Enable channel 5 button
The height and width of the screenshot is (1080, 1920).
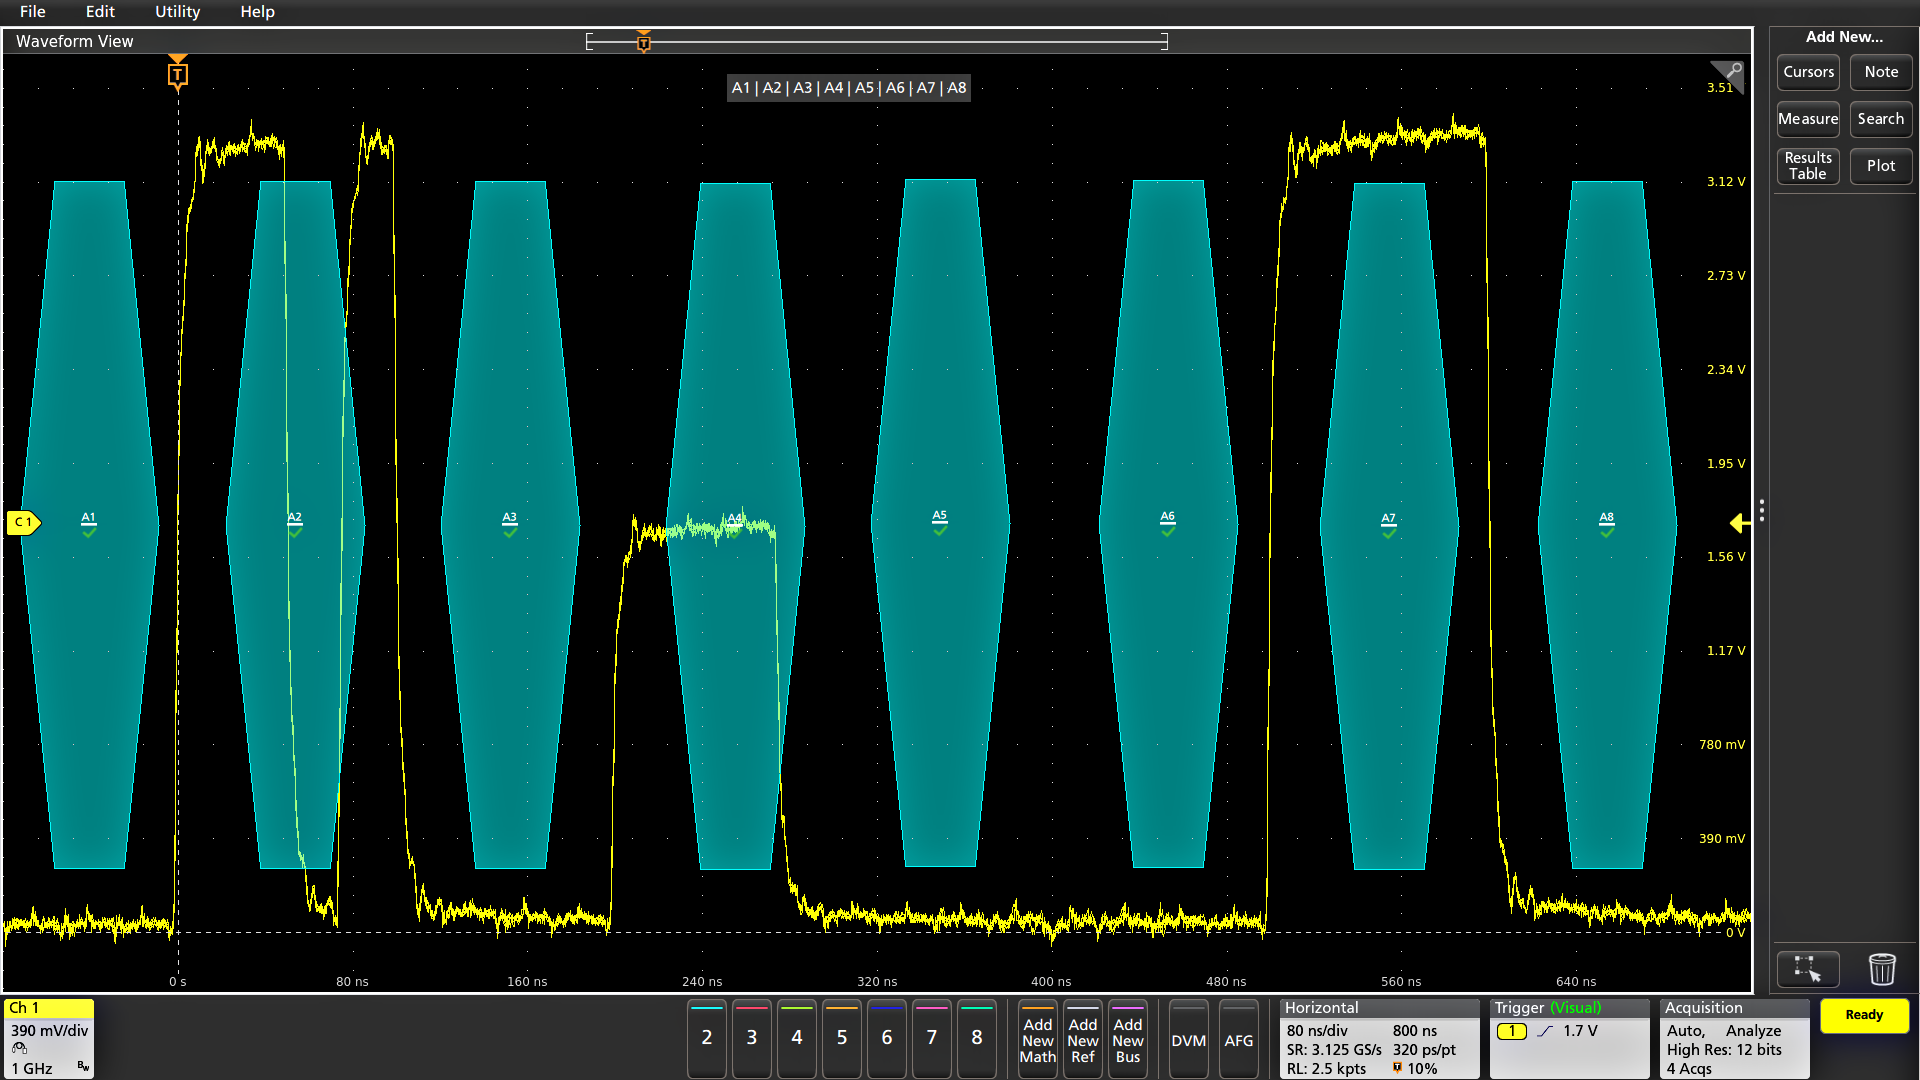tap(842, 1038)
